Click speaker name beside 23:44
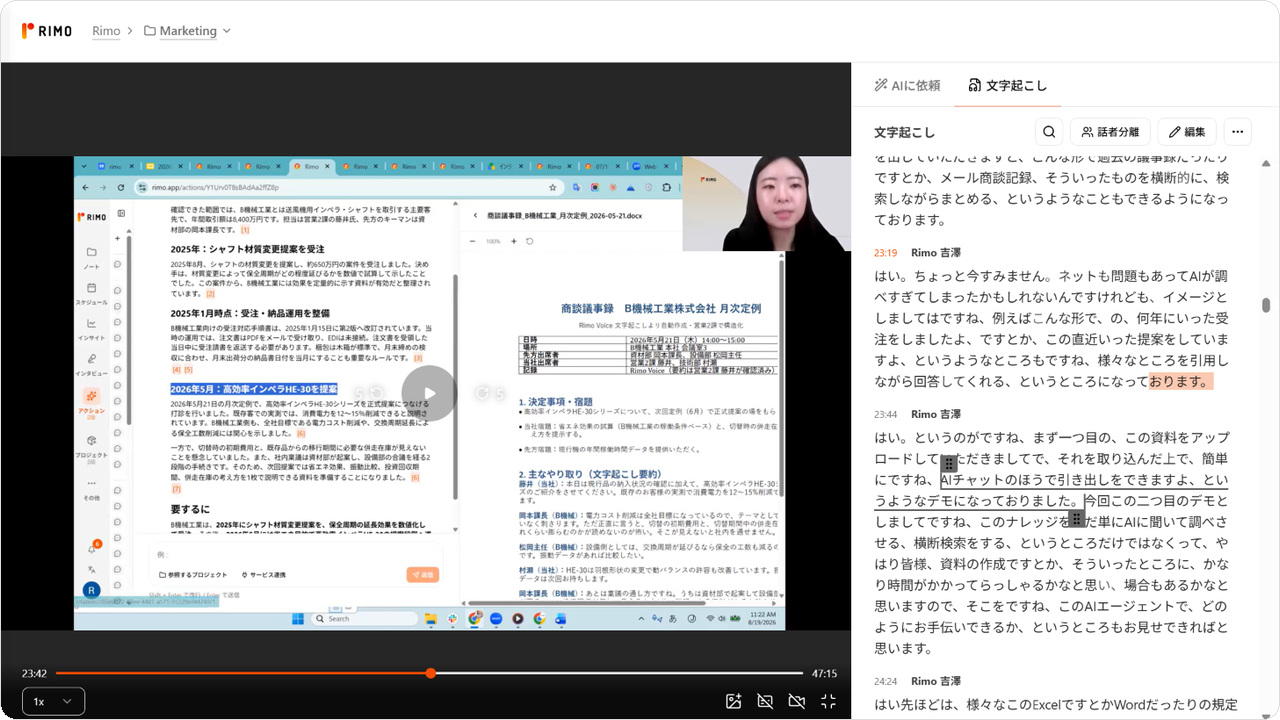1280x720 pixels. tap(935, 414)
